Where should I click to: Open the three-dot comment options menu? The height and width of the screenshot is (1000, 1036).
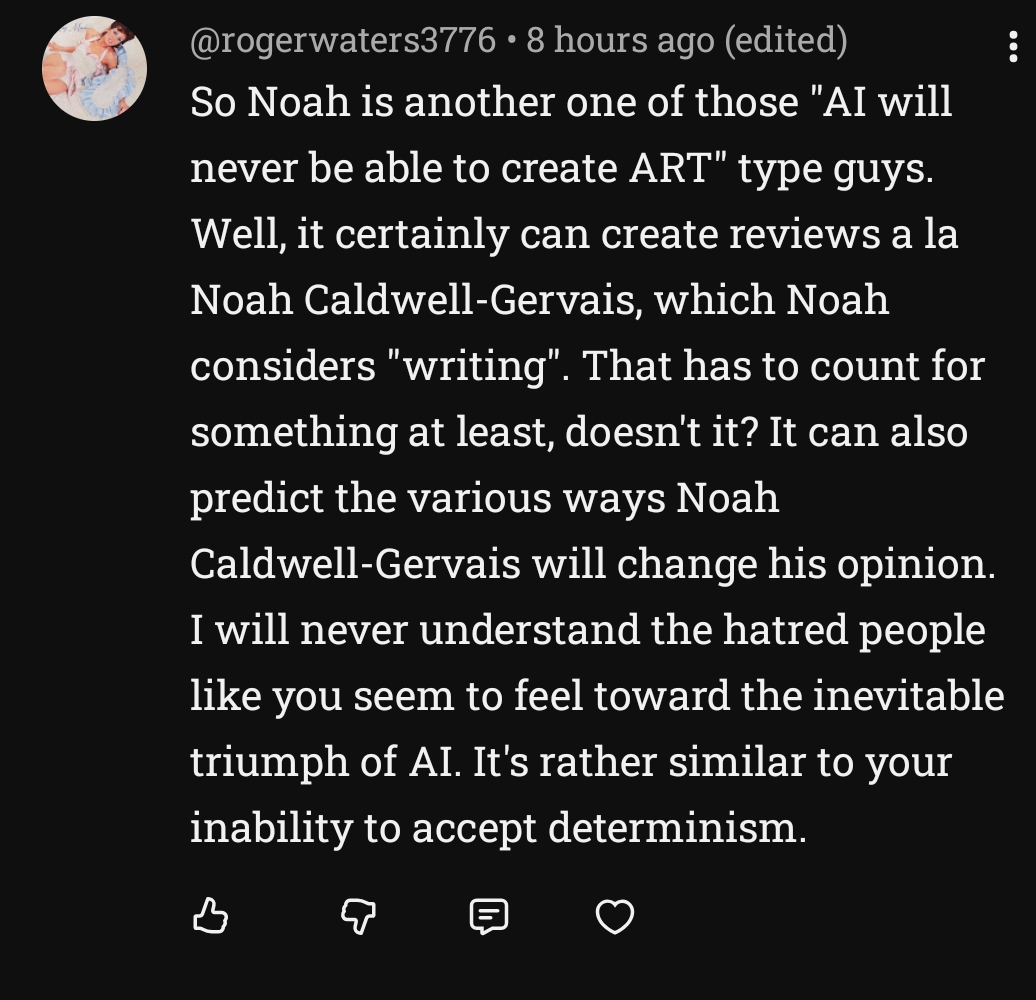click(x=1014, y=46)
